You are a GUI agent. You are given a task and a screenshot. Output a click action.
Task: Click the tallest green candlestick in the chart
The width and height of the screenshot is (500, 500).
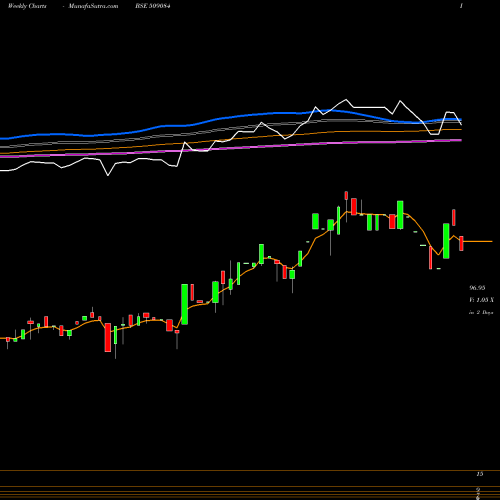(x=184, y=304)
